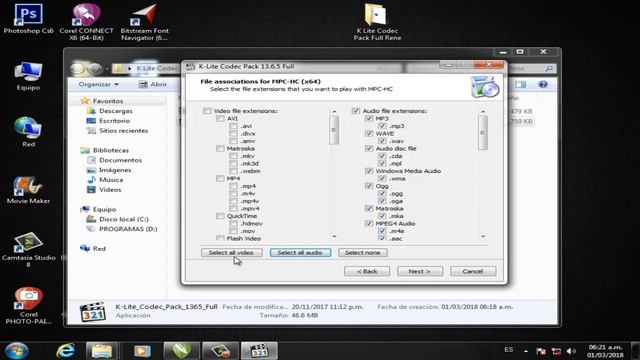Image resolution: width=640 pixels, height=360 pixels.
Task: Open Bitstream Font Navigator desktop icon
Action: 144,22
